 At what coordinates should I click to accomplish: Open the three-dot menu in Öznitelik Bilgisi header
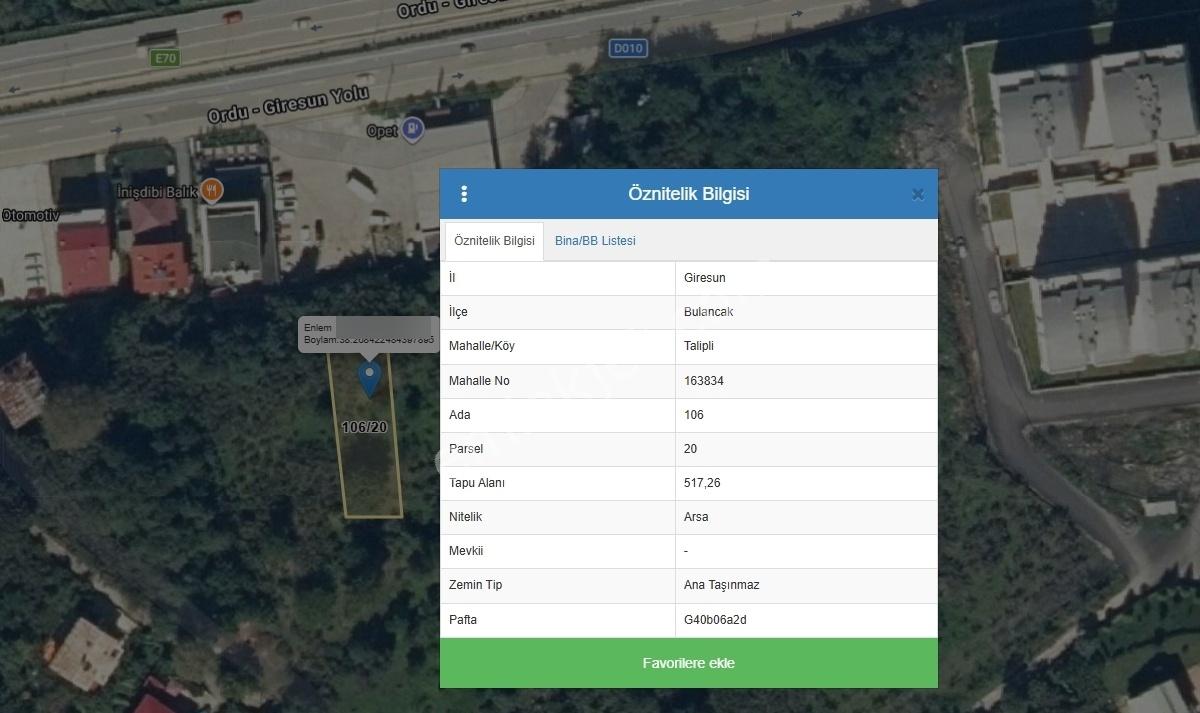pyautogui.click(x=464, y=194)
